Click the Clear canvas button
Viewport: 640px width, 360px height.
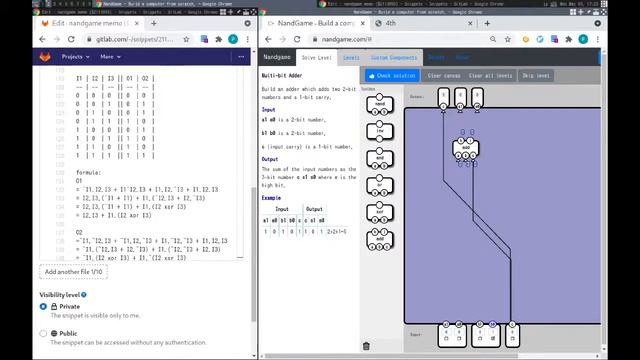[444, 76]
